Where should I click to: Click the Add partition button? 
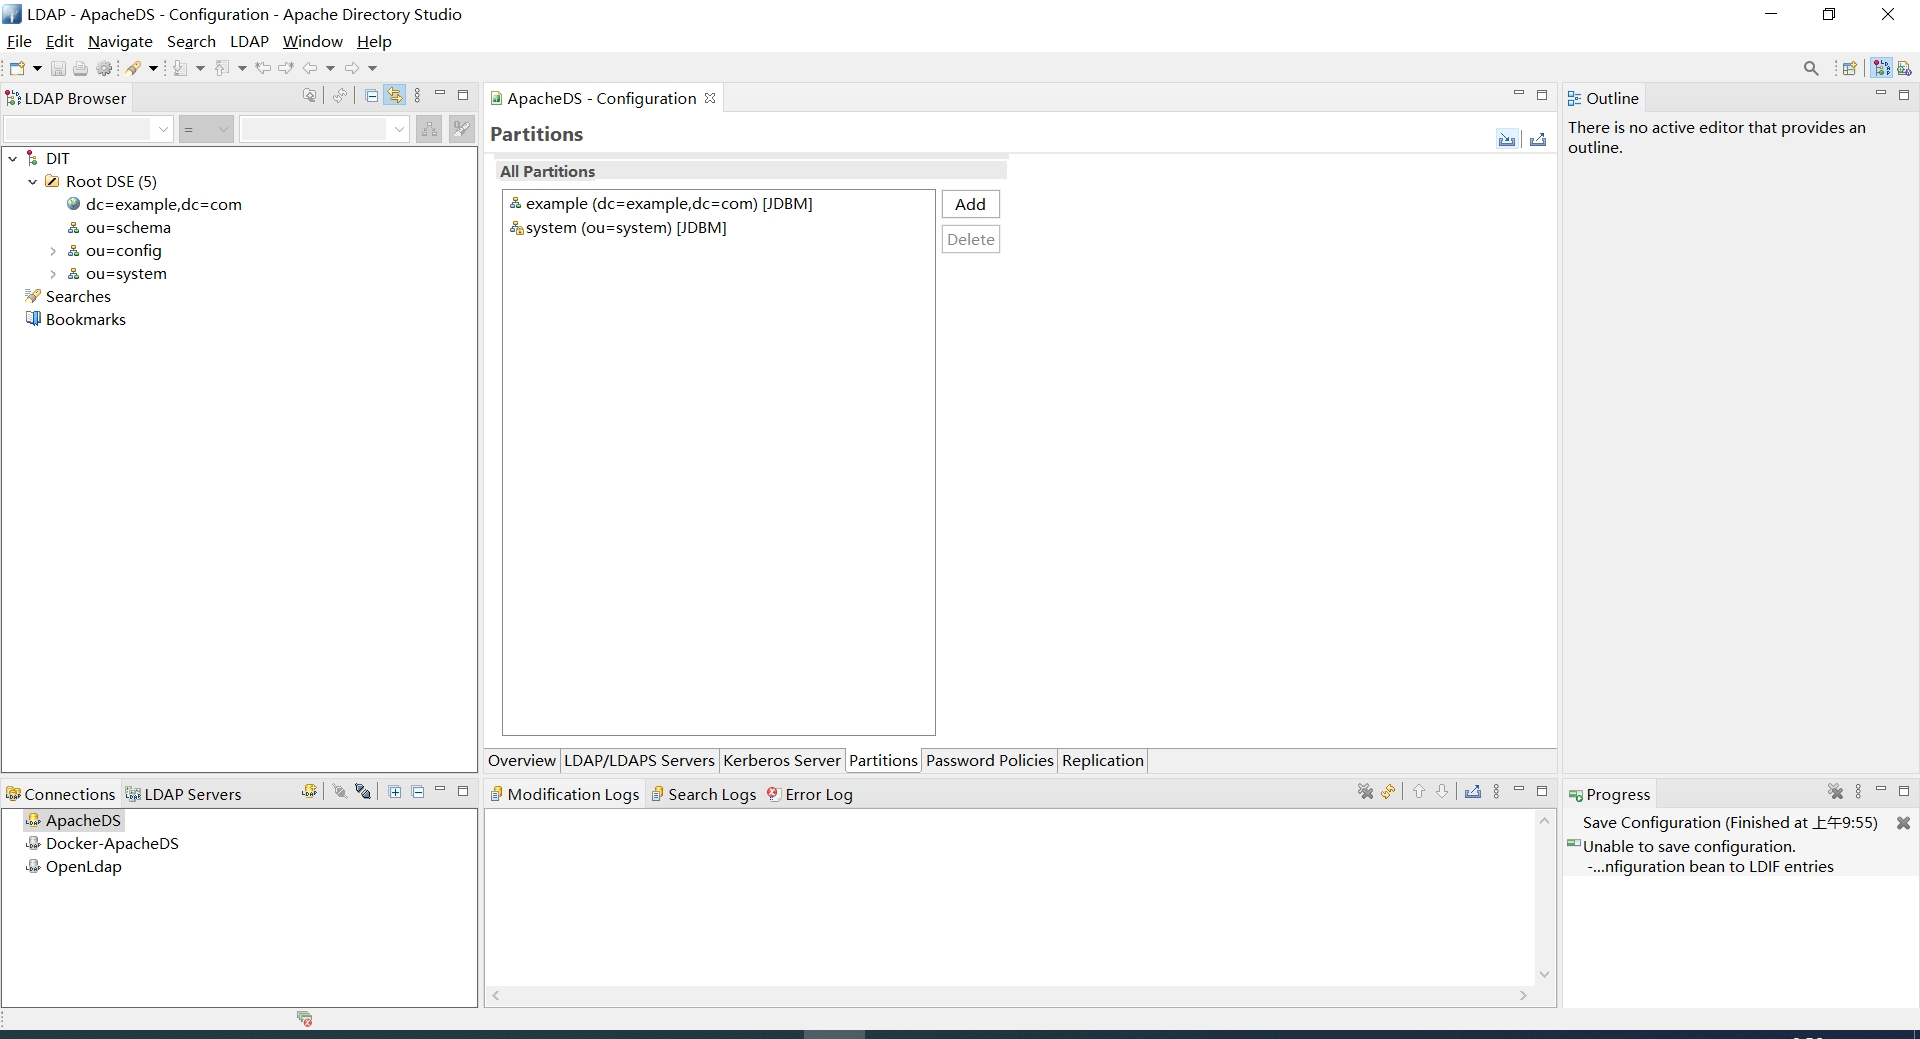970,204
